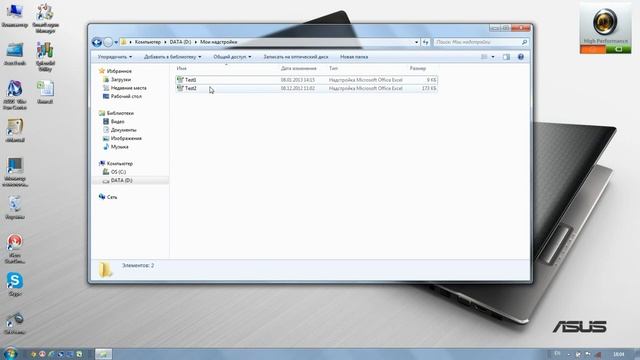Image resolution: width=640 pixels, height=360 pixels.
Task: Select the Test1 add-in file
Action: (x=307, y=80)
